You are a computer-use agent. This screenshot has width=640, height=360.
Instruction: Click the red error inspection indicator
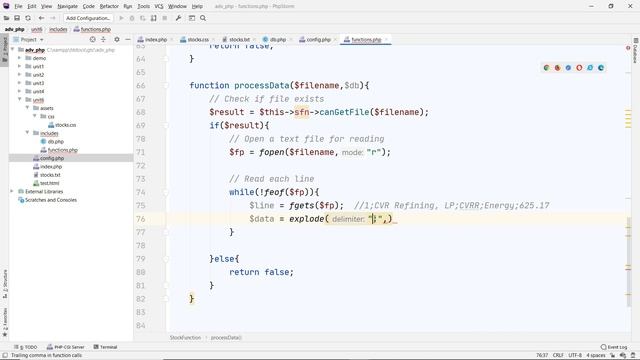[x=628, y=48]
